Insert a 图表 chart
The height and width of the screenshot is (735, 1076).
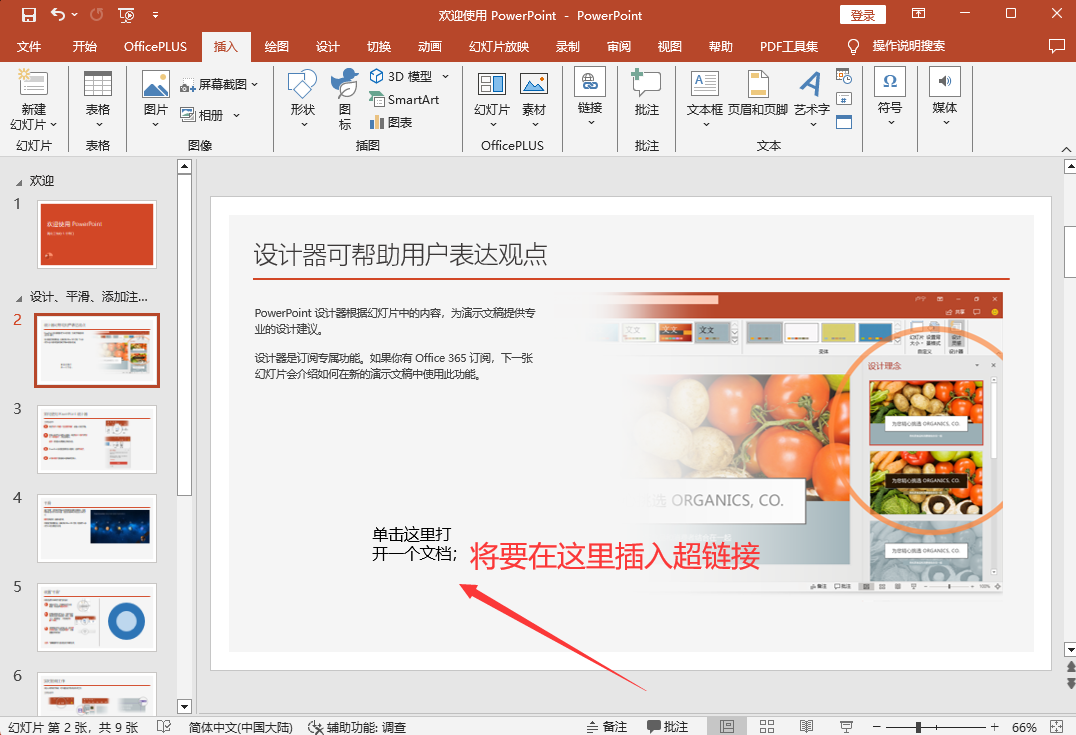point(390,122)
